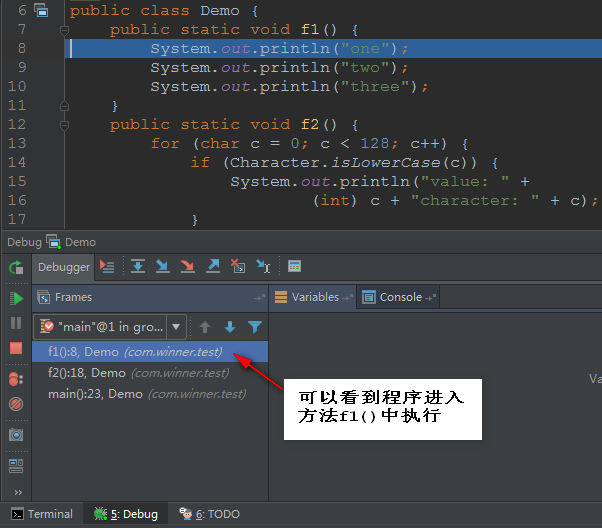Select frame f1():8, Demo
The width and height of the screenshot is (602, 528).
pos(150,352)
